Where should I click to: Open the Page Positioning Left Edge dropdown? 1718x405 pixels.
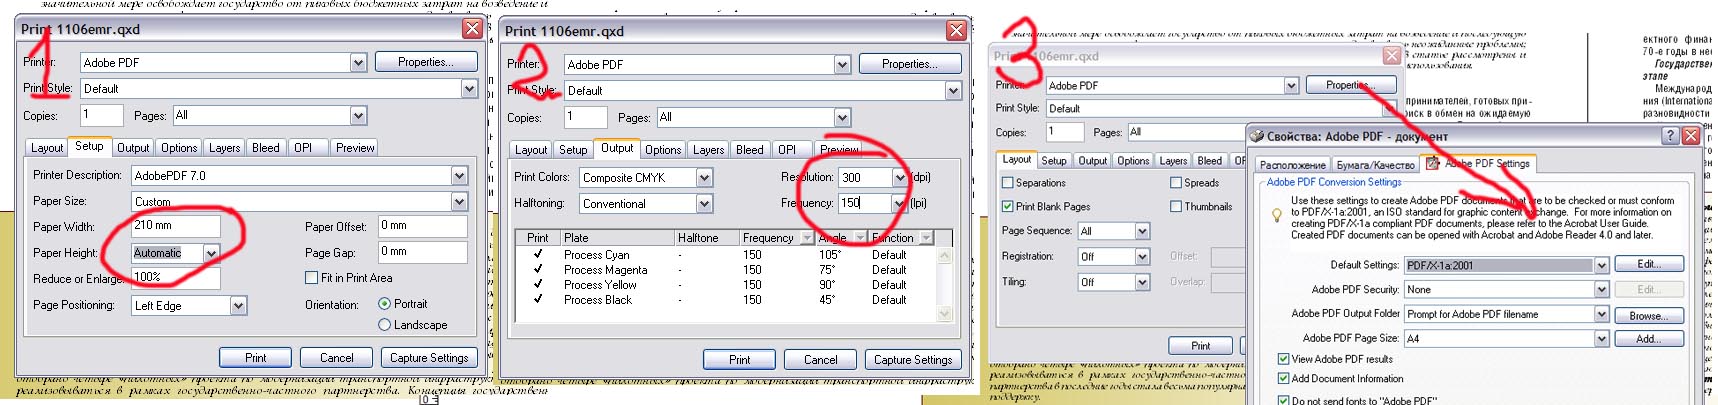(x=238, y=306)
